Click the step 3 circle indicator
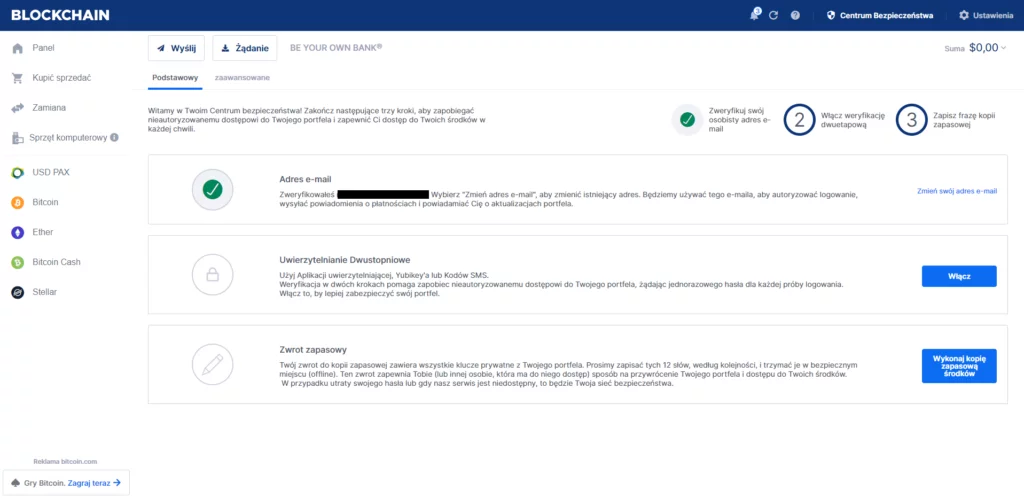The image size is (1024, 498). coord(912,120)
